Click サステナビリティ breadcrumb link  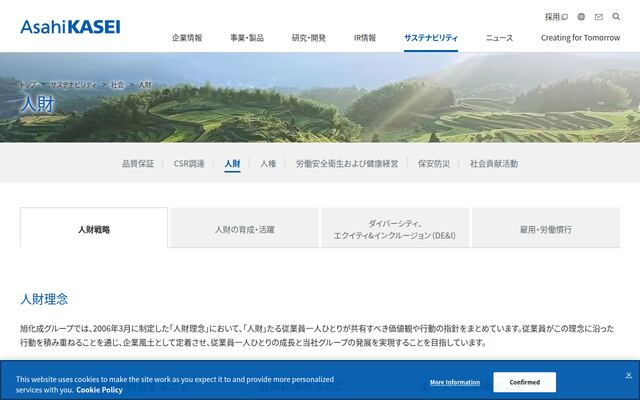pos(73,85)
